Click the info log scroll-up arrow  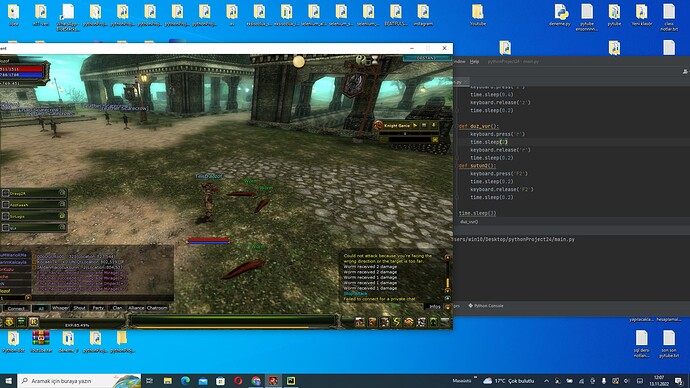(448, 257)
